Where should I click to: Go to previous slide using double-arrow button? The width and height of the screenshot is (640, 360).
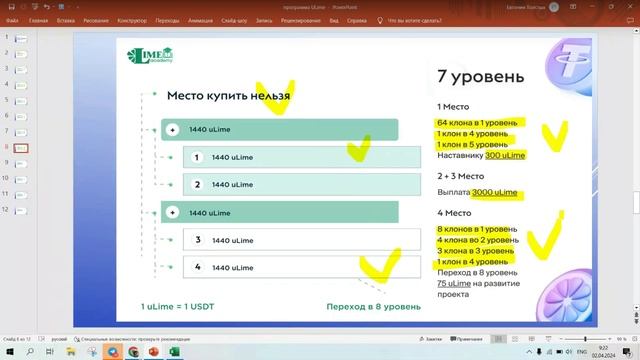636,315
